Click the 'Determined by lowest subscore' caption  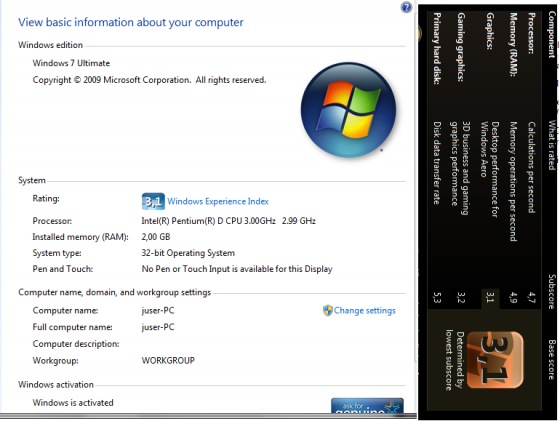(455, 360)
